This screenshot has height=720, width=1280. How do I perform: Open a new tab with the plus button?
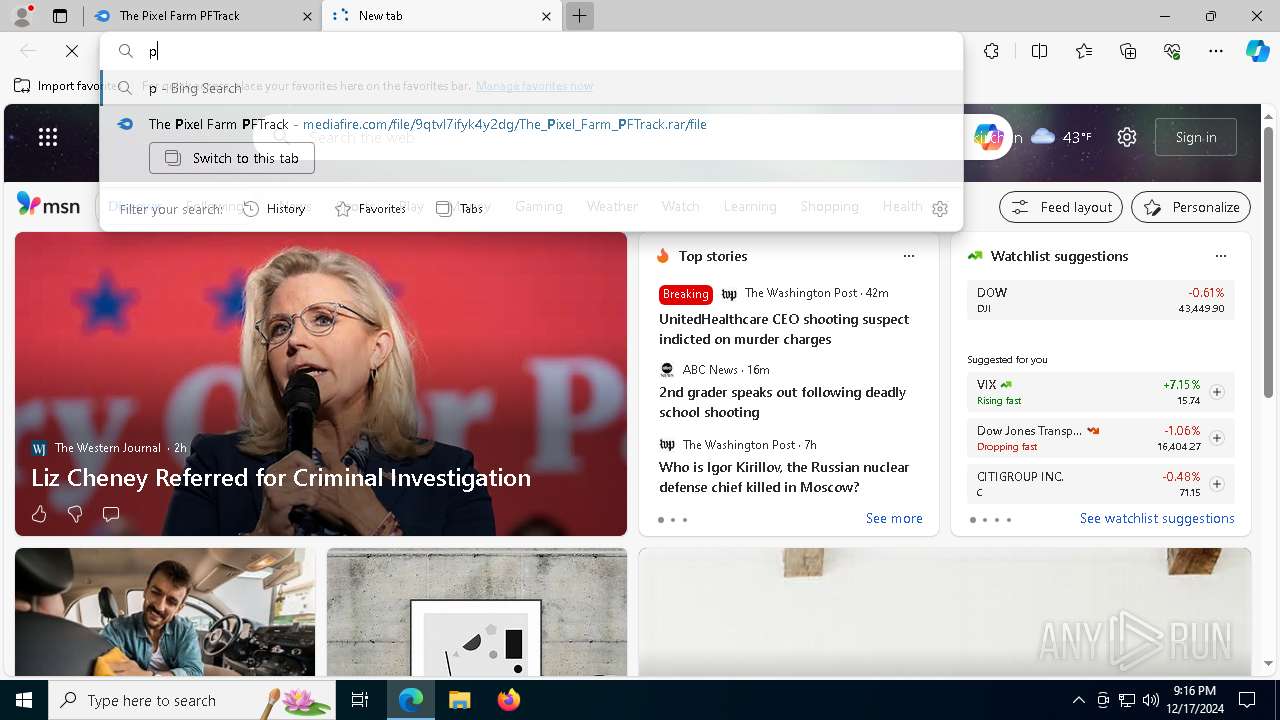tap(579, 16)
